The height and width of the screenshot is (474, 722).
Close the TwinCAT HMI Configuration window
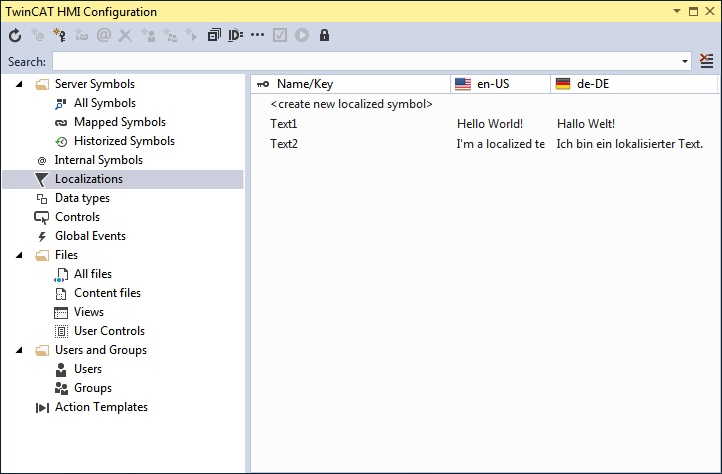click(x=710, y=11)
